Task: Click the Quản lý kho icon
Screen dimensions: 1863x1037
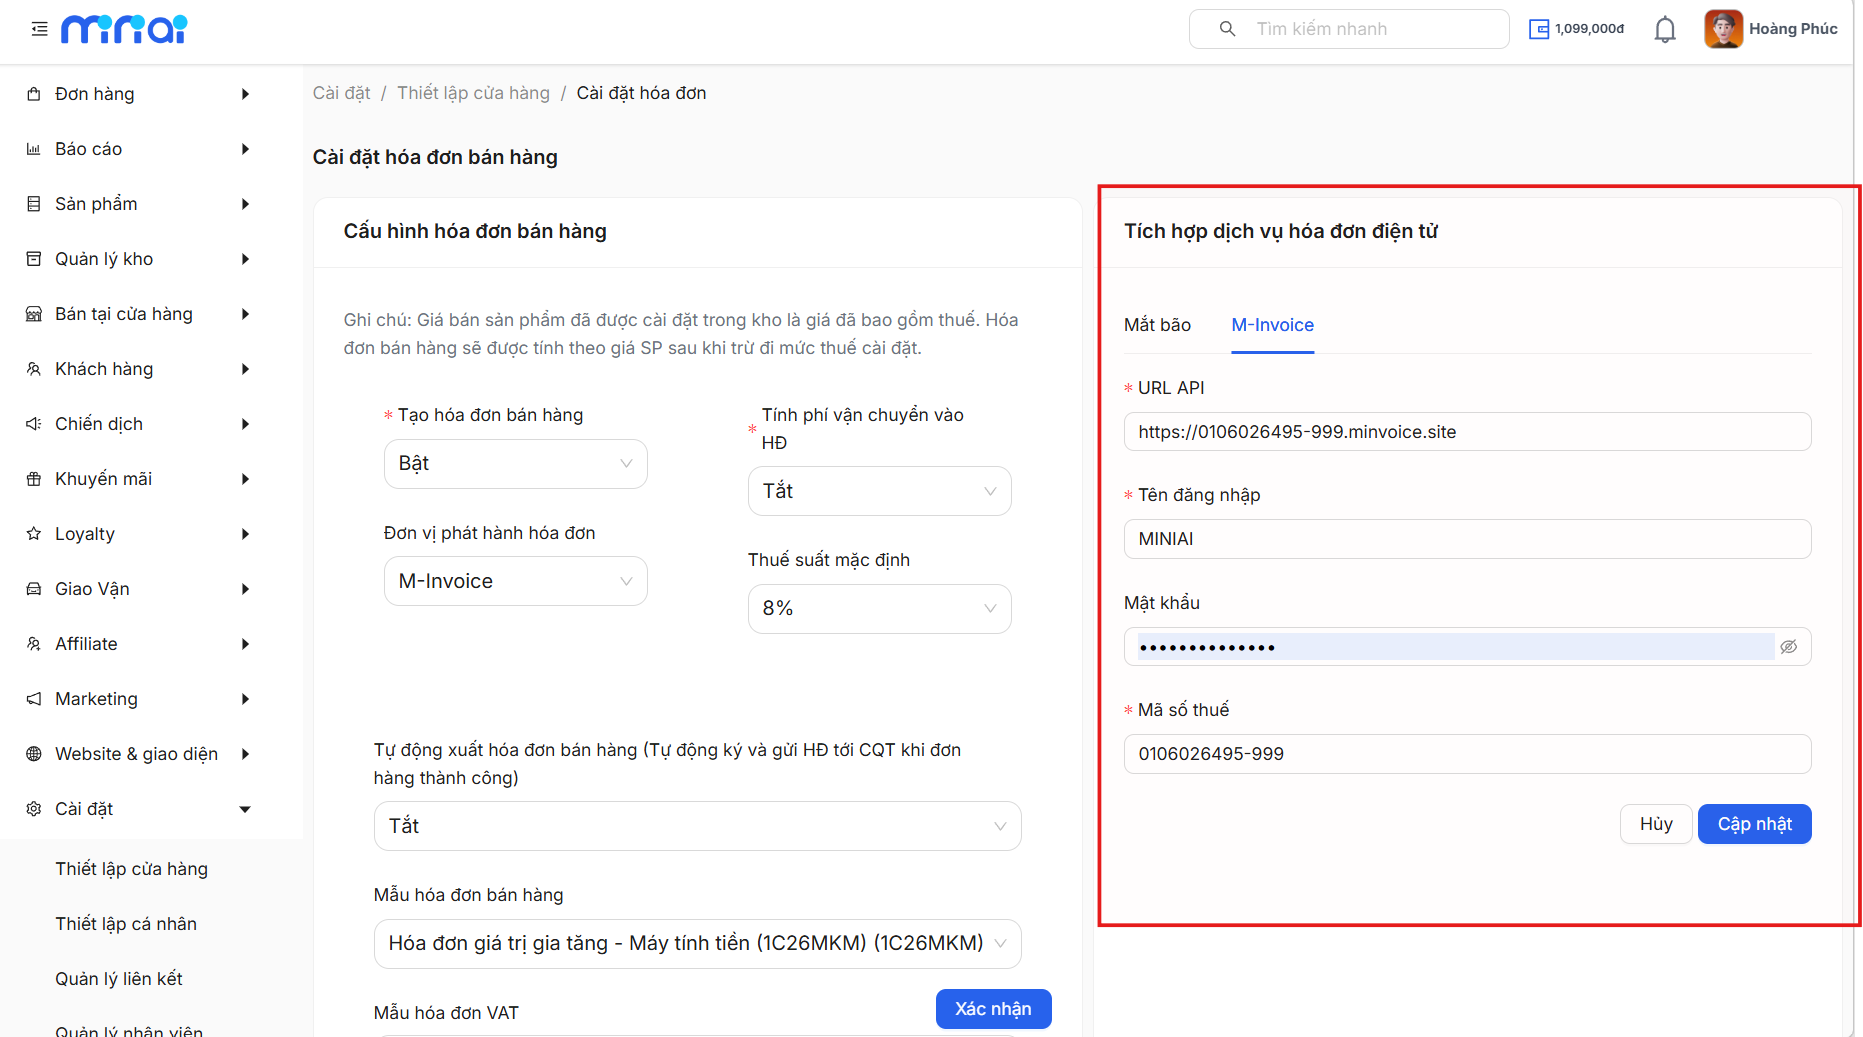Action: 34,259
